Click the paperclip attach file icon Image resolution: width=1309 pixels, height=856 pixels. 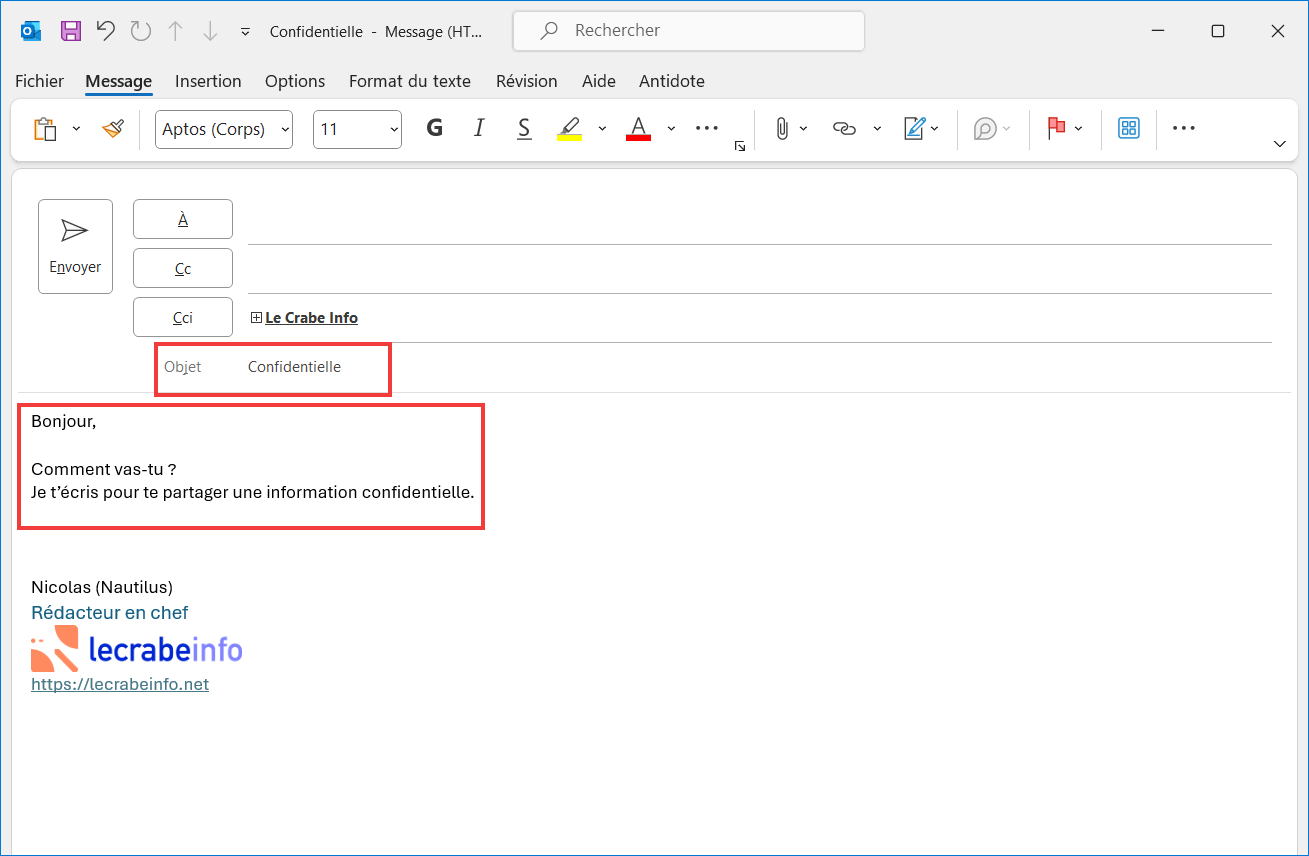coord(782,129)
